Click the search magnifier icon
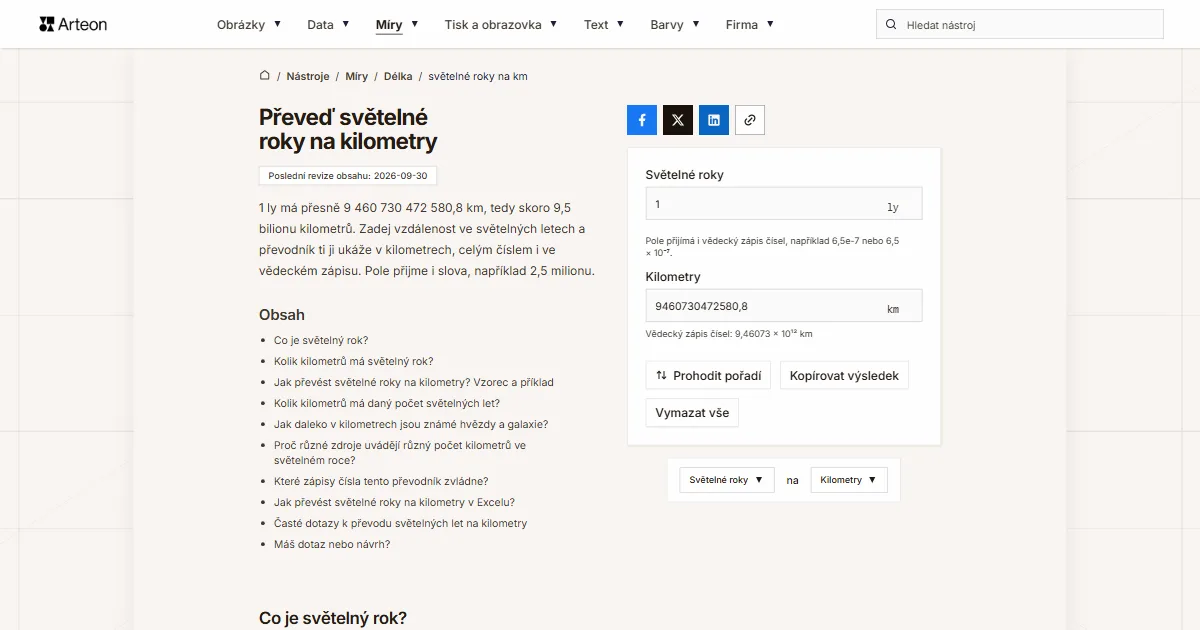 (891, 25)
